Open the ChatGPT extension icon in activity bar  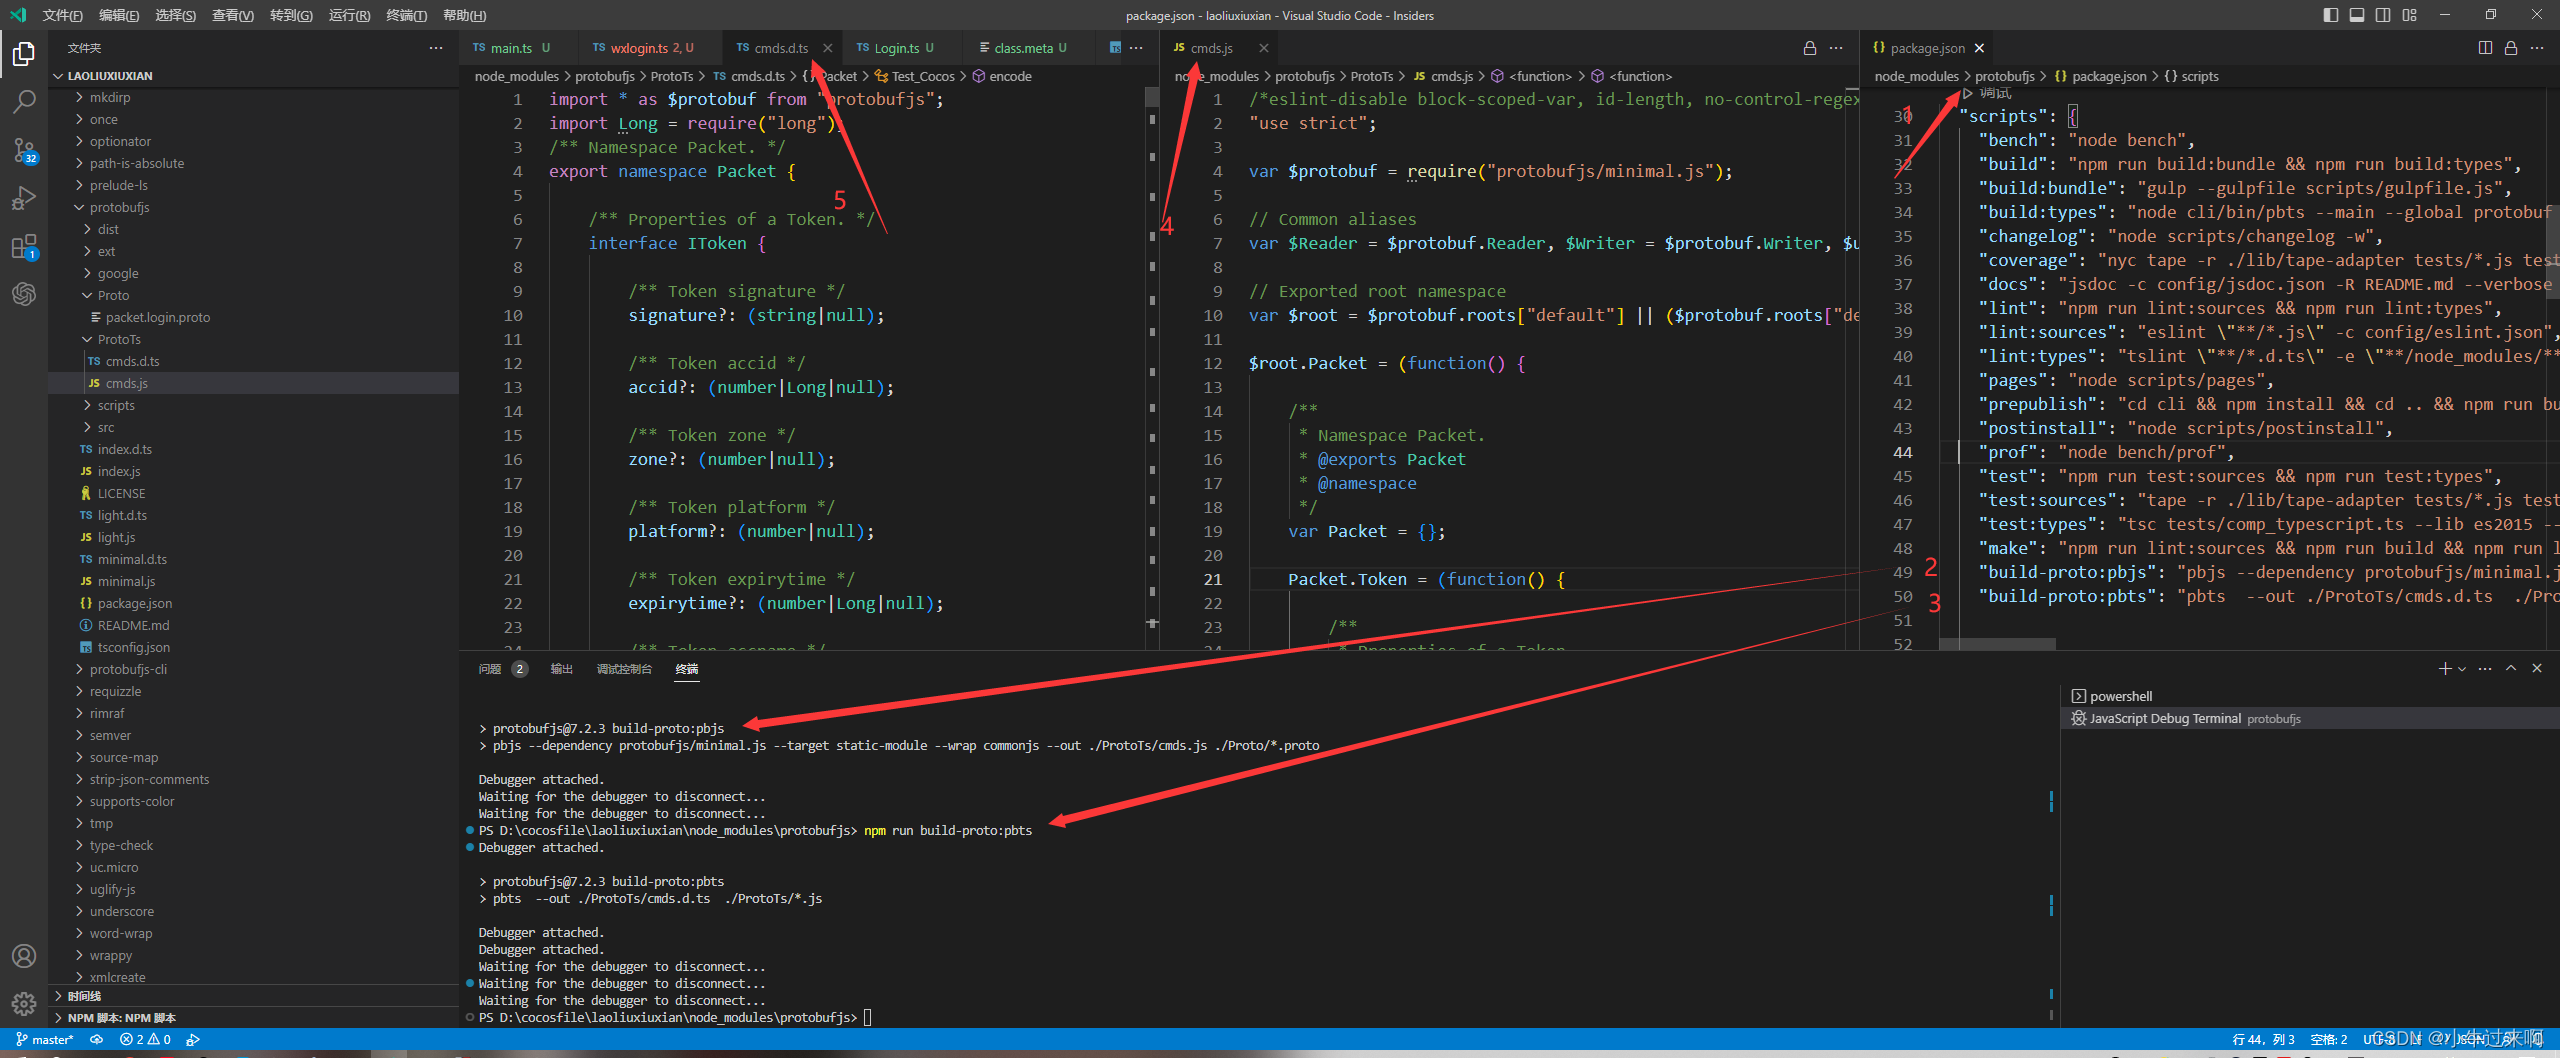(x=24, y=294)
